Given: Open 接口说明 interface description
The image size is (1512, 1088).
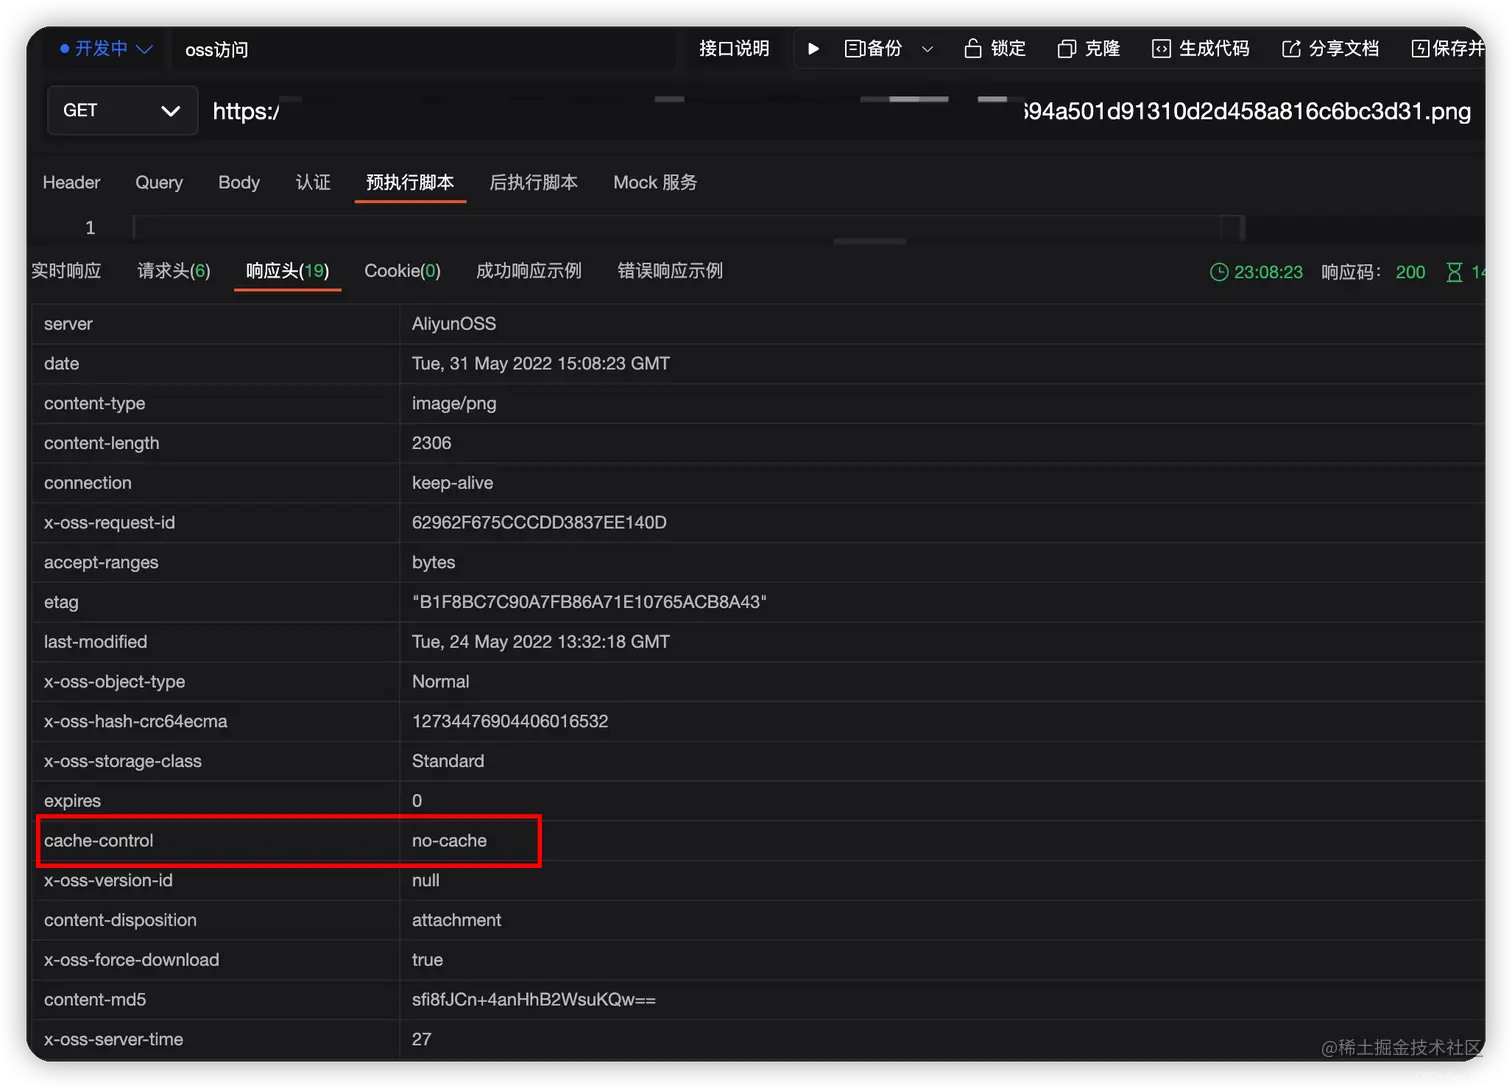Looking at the screenshot, I should click(x=734, y=48).
